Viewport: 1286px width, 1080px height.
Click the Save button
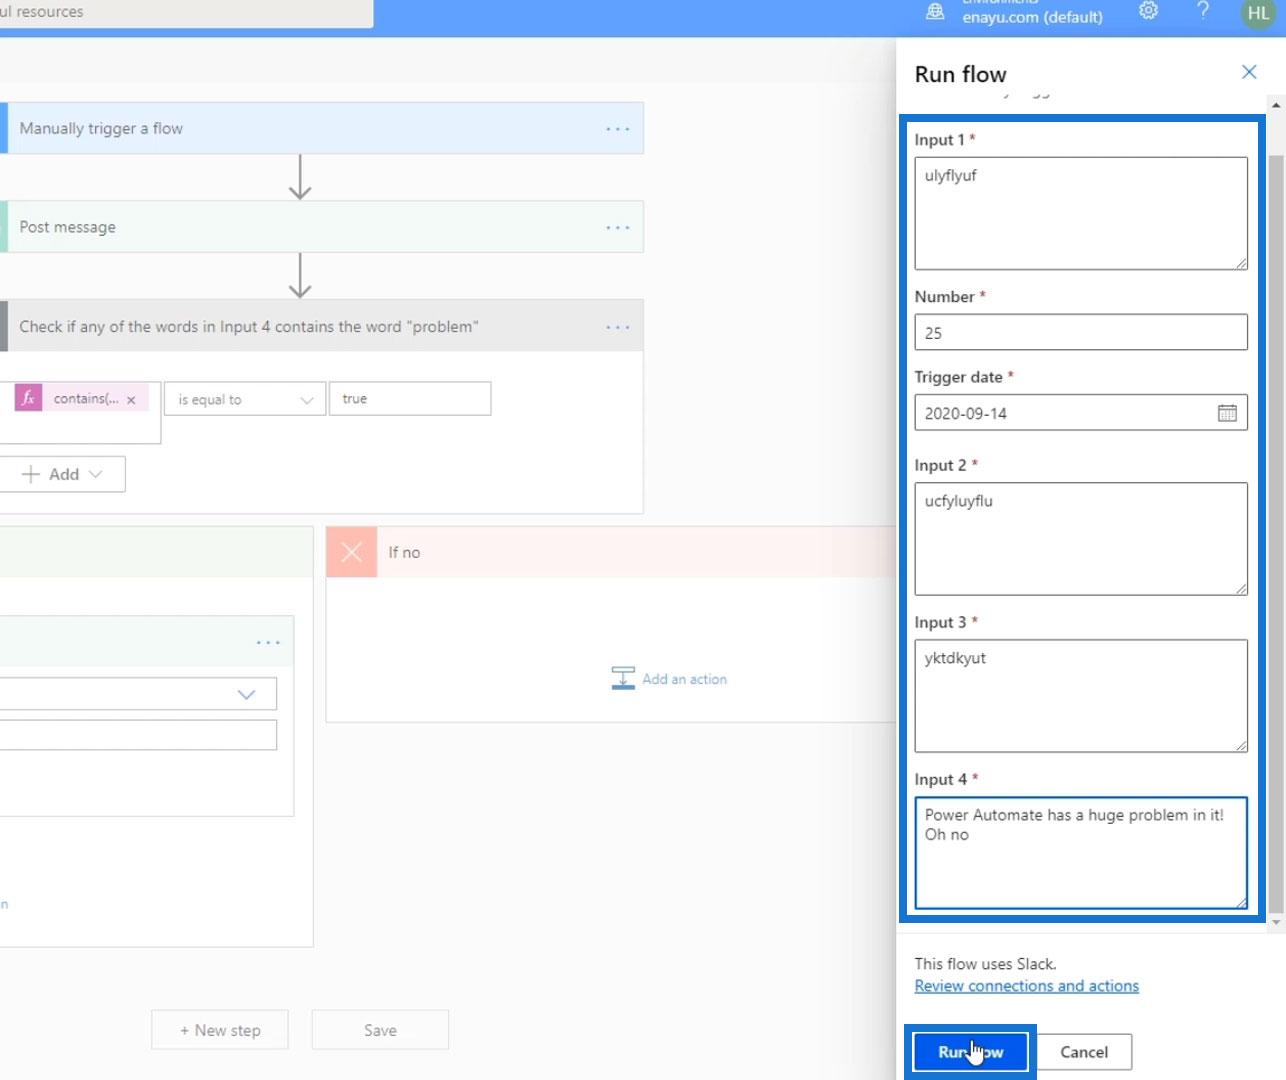(380, 1030)
